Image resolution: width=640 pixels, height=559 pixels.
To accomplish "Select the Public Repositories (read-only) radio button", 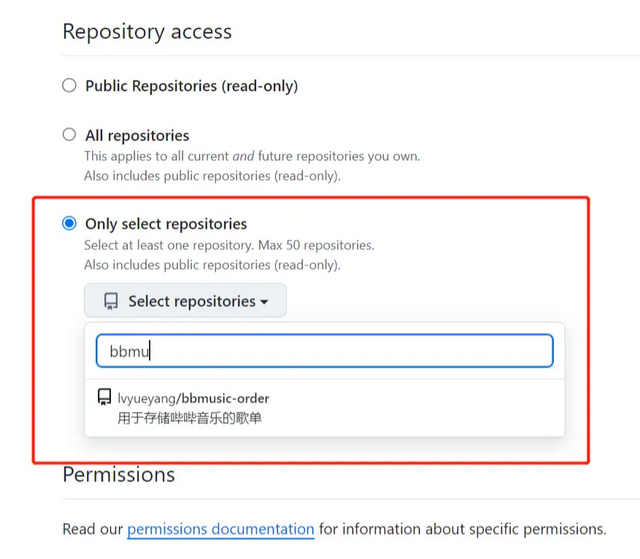I will click(x=69, y=86).
